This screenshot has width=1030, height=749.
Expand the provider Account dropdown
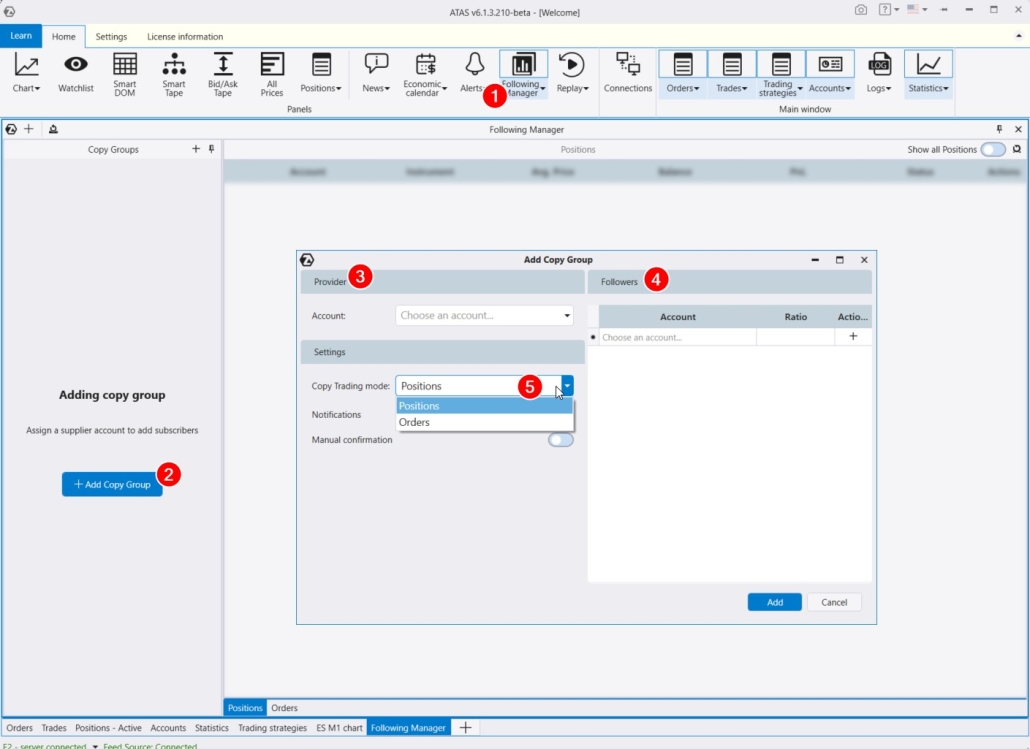click(x=485, y=316)
